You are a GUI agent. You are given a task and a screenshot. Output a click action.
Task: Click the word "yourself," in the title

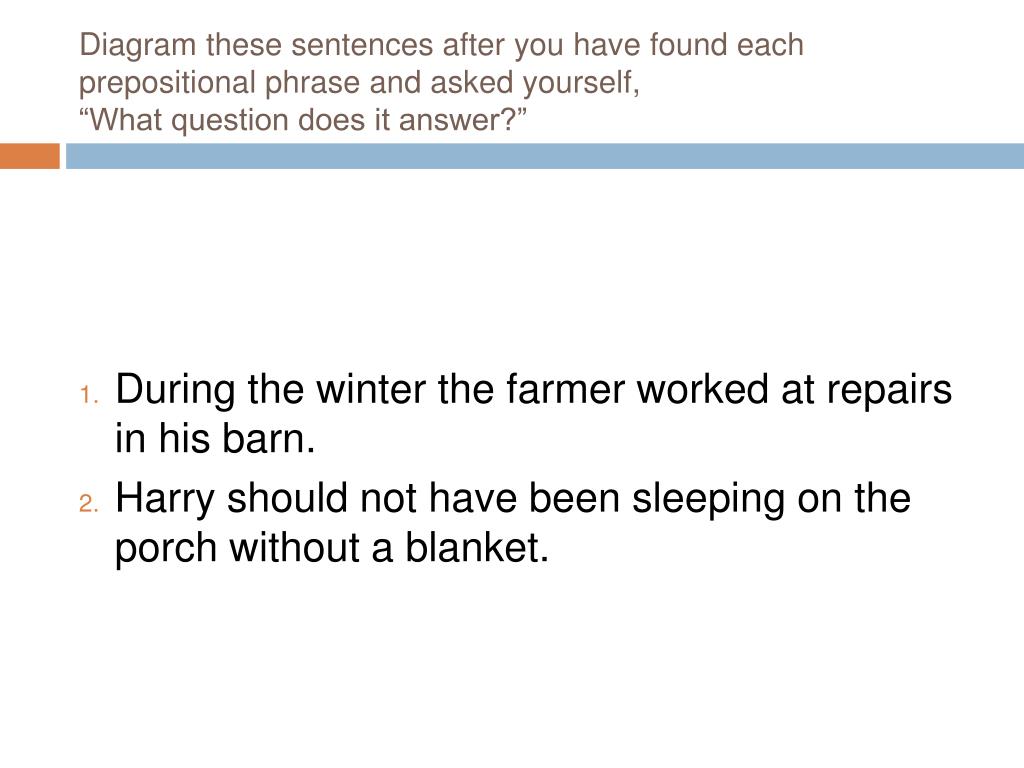tap(581, 84)
